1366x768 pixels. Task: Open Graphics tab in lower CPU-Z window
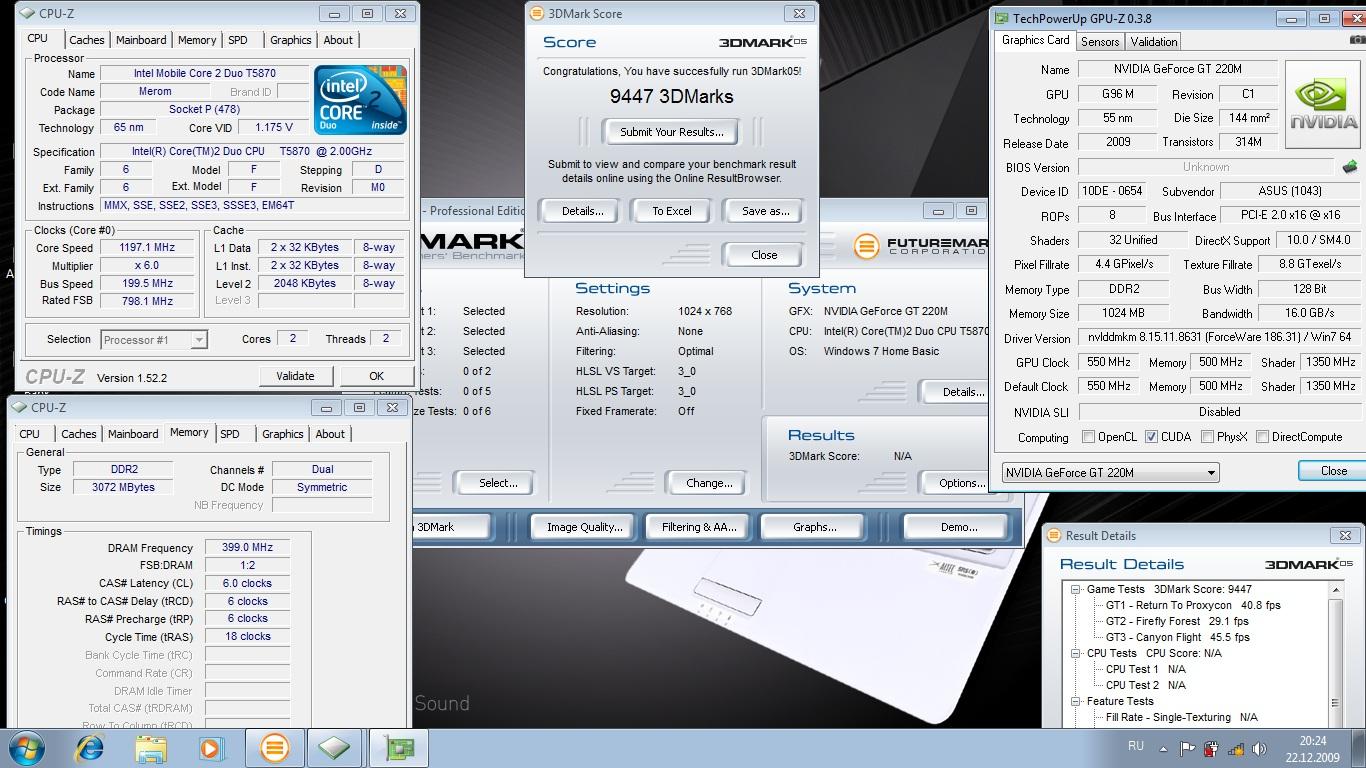283,434
